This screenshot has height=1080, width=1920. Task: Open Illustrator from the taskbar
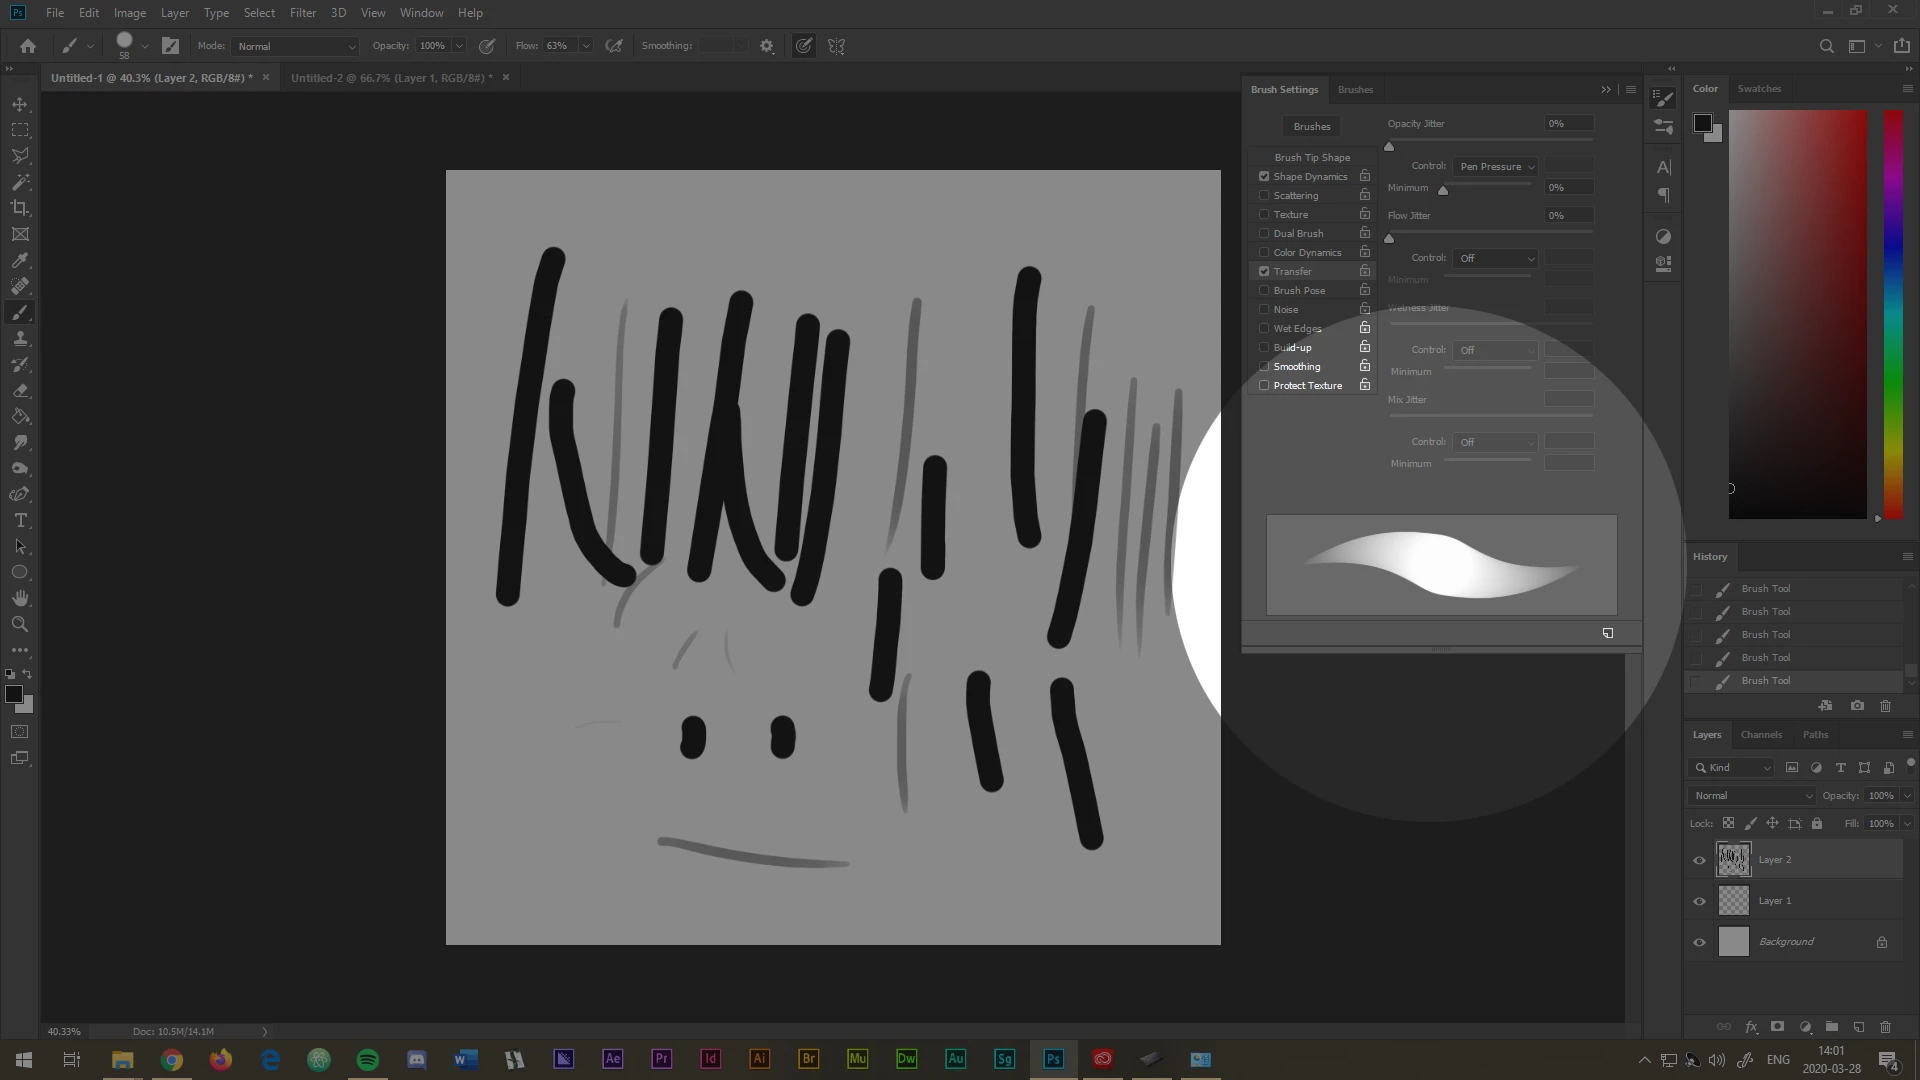(760, 1059)
